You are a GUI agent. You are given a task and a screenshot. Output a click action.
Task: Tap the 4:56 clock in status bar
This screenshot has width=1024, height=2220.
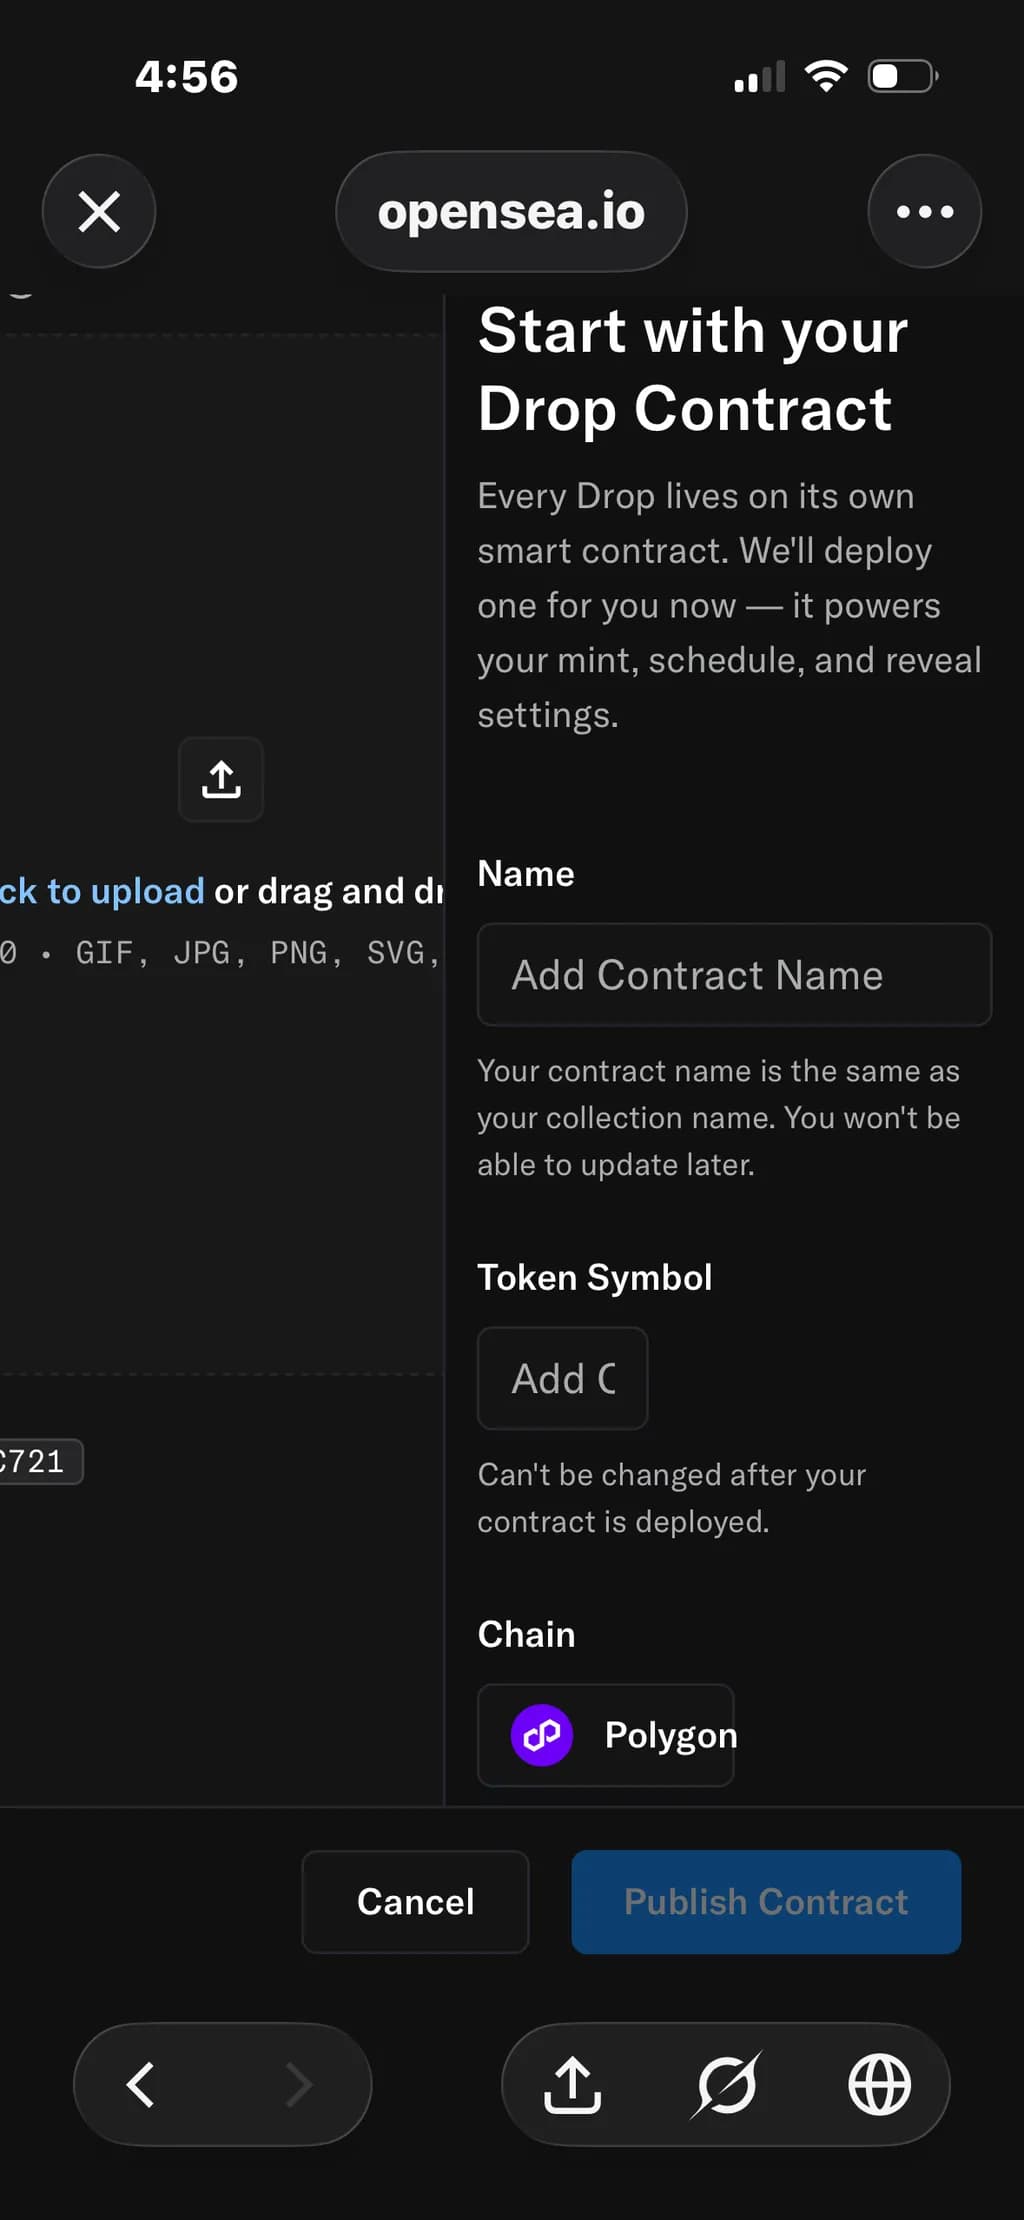(x=187, y=77)
